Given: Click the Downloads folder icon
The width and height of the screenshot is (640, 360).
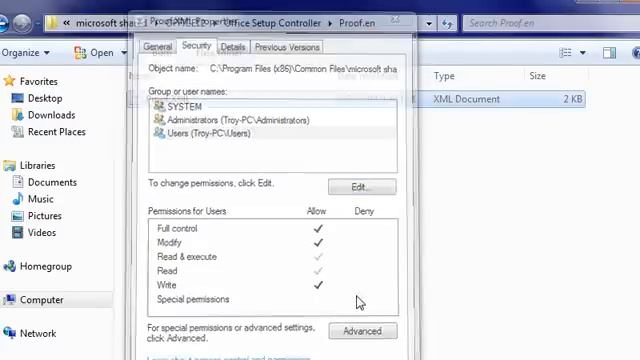Looking at the screenshot, I should point(18,115).
